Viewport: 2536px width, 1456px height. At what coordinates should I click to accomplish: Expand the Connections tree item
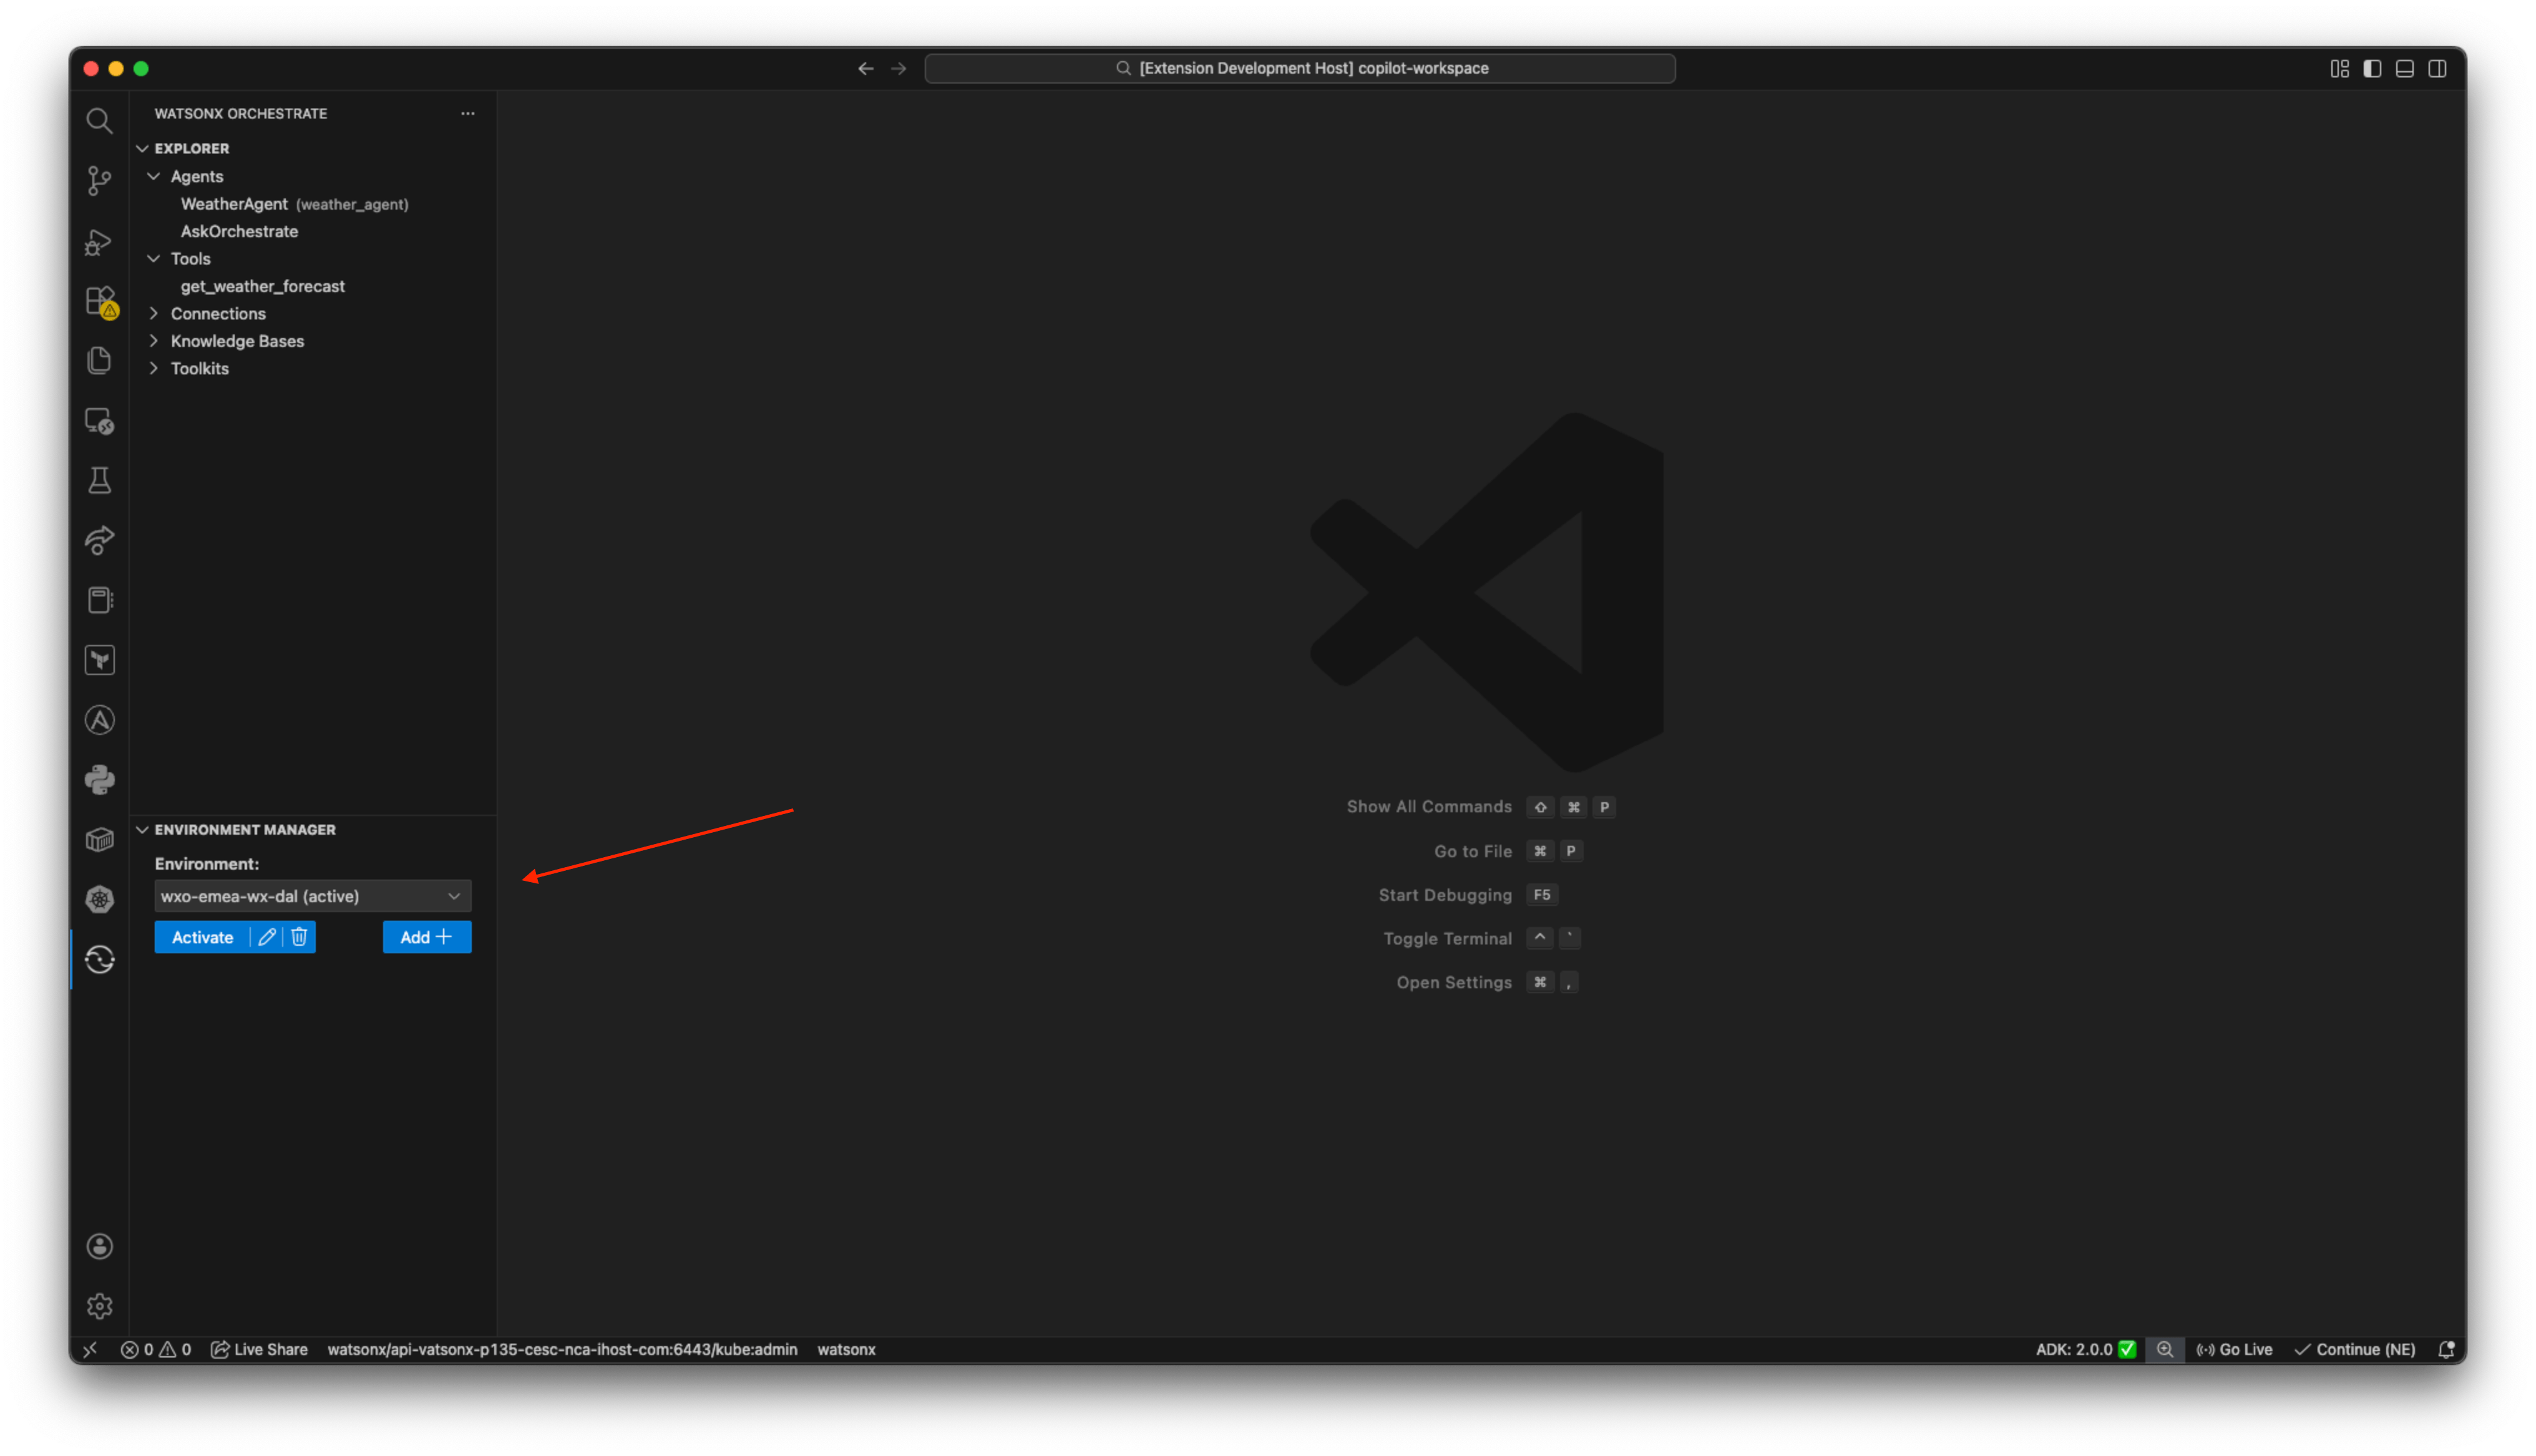pyautogui.click(x=154, y=313)
